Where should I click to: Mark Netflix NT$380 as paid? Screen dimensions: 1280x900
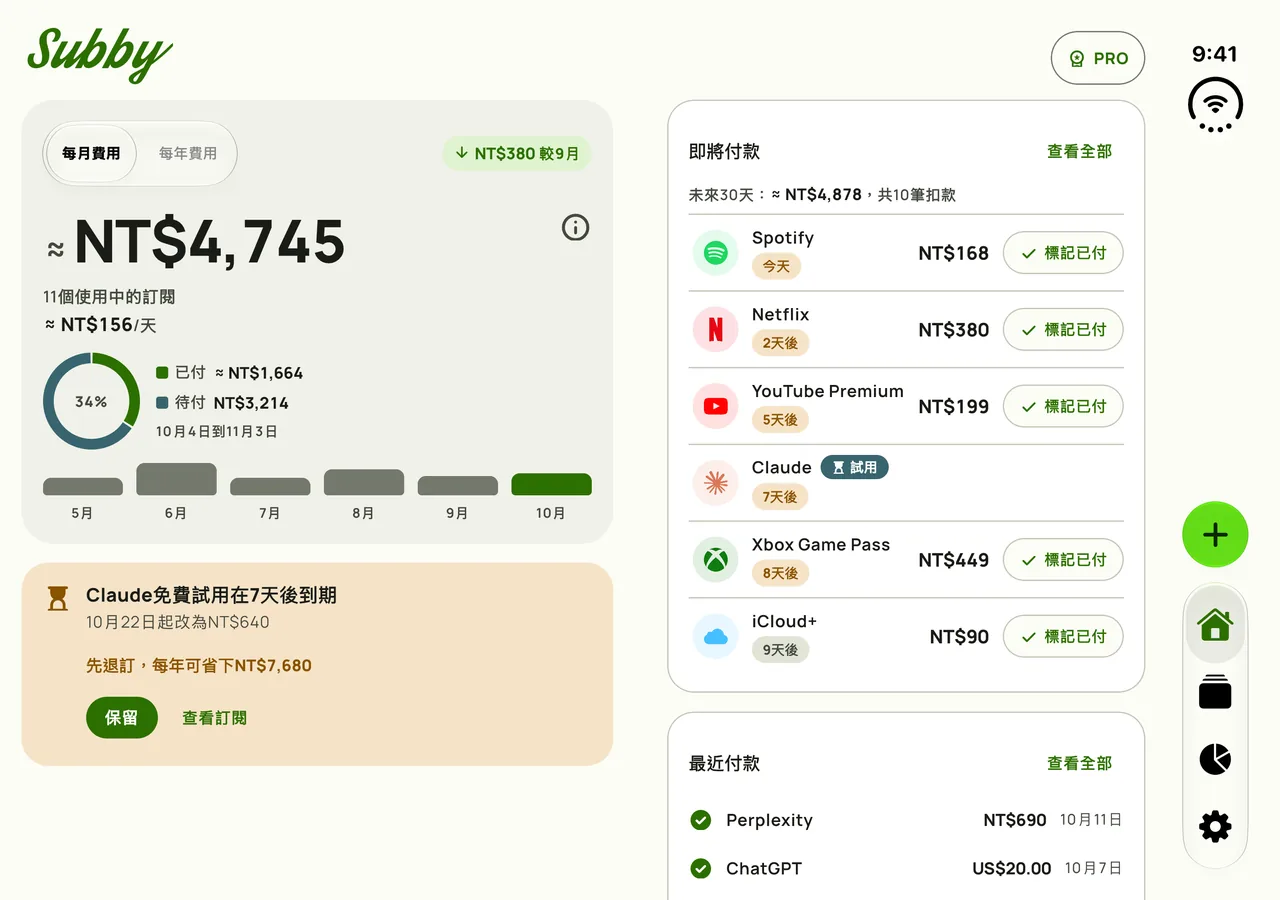1063,329
